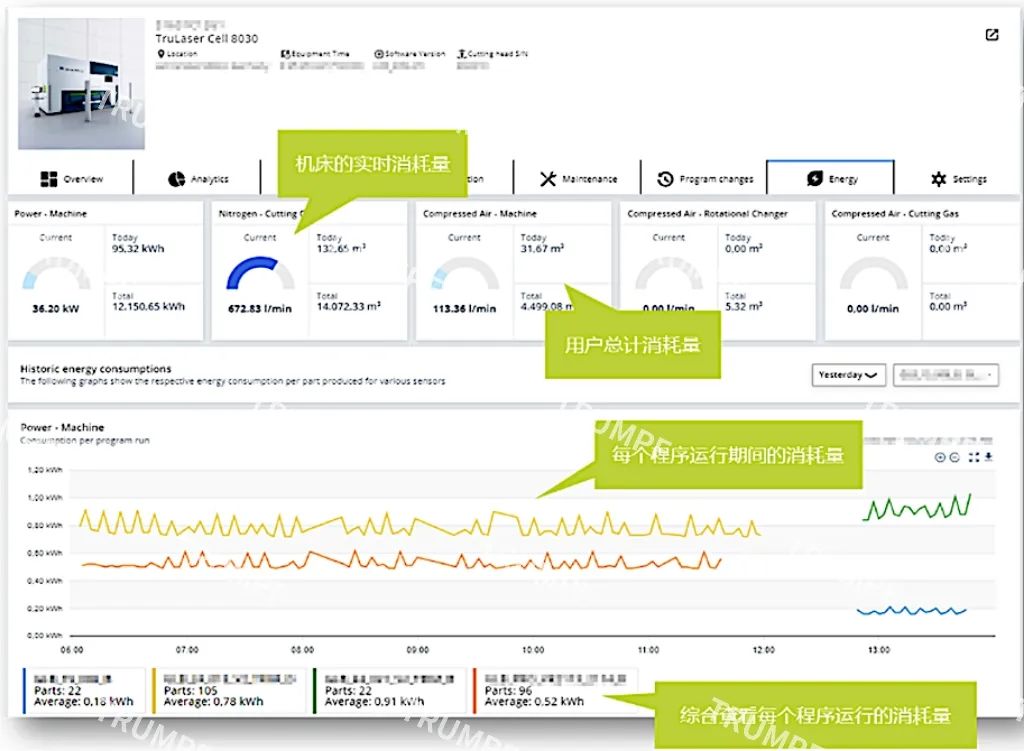Download the Power - Machine chart
The height and width of the screenshot is (751, 1024).
[989, 456]
